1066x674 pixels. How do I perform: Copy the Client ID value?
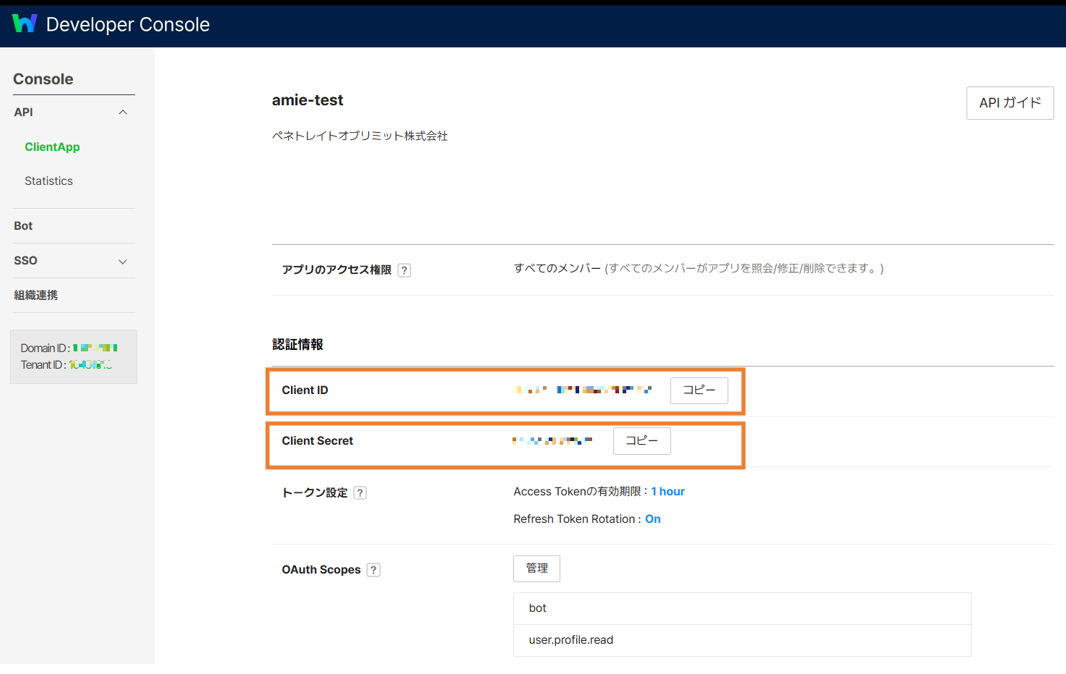coord(698,390)
